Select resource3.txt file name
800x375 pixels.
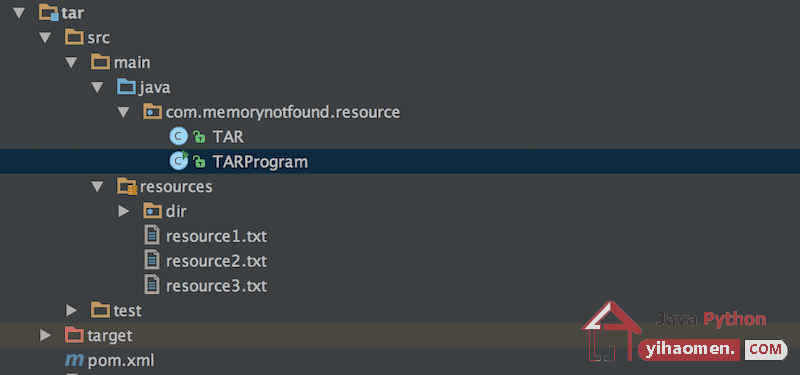216,286
